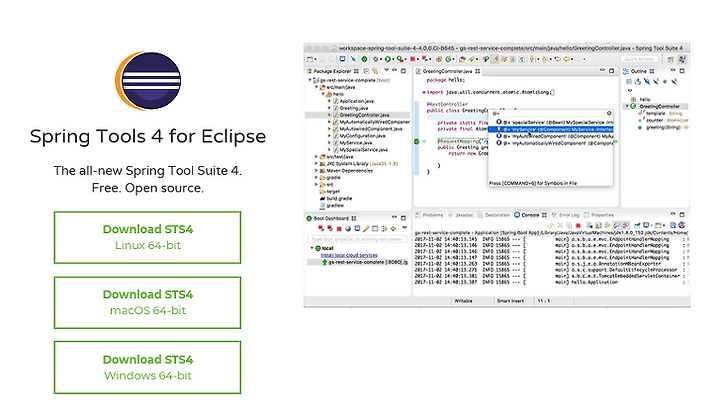Expand the gradle folder

coord(316,178)
